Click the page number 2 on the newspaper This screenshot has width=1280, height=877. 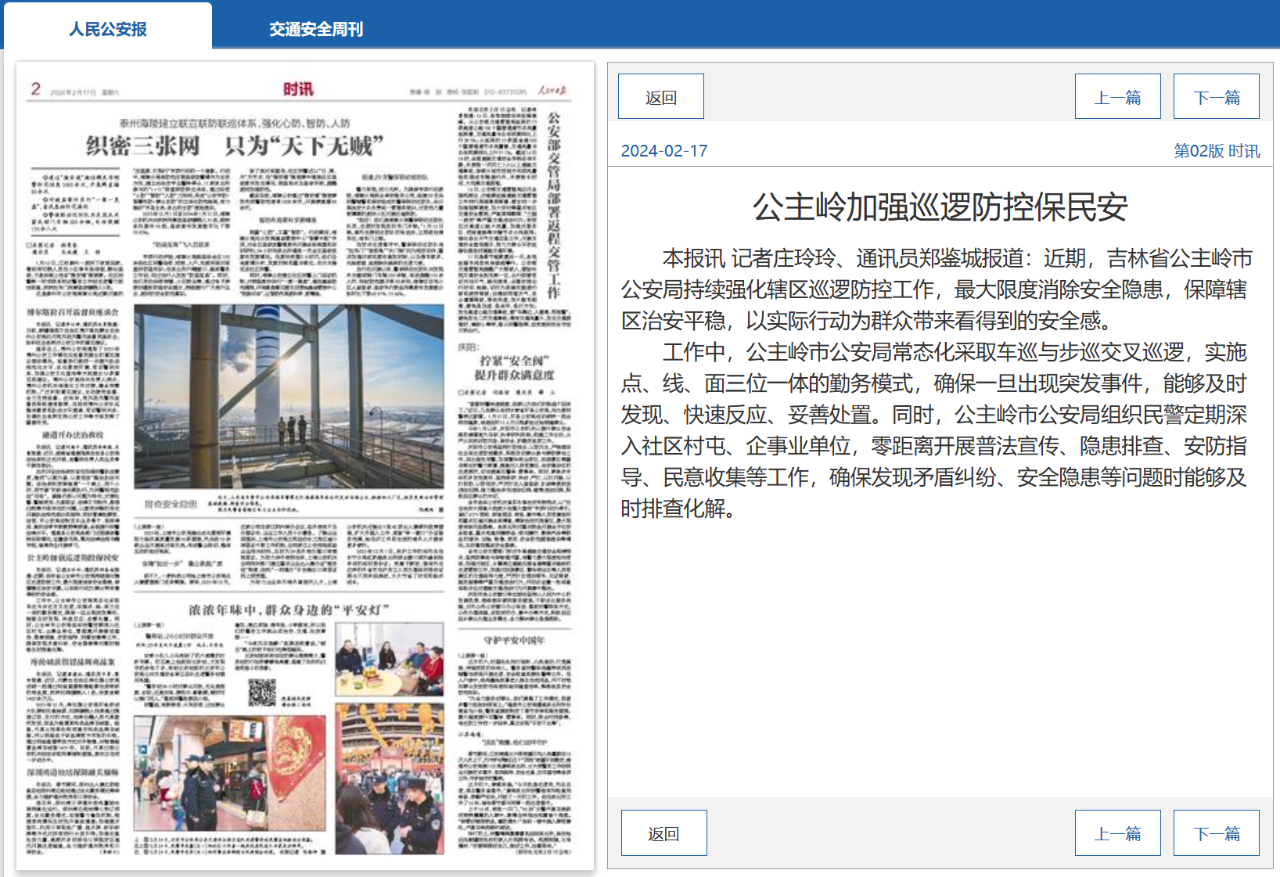click(35, 90)
